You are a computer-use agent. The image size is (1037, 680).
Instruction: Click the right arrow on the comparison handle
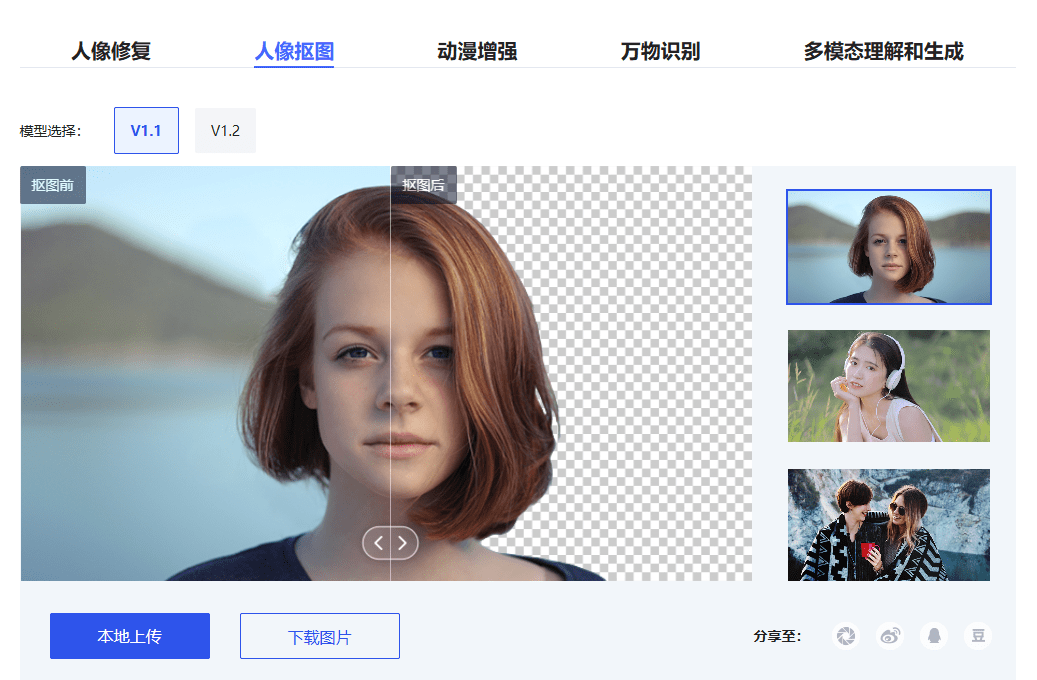pos(402,542)
